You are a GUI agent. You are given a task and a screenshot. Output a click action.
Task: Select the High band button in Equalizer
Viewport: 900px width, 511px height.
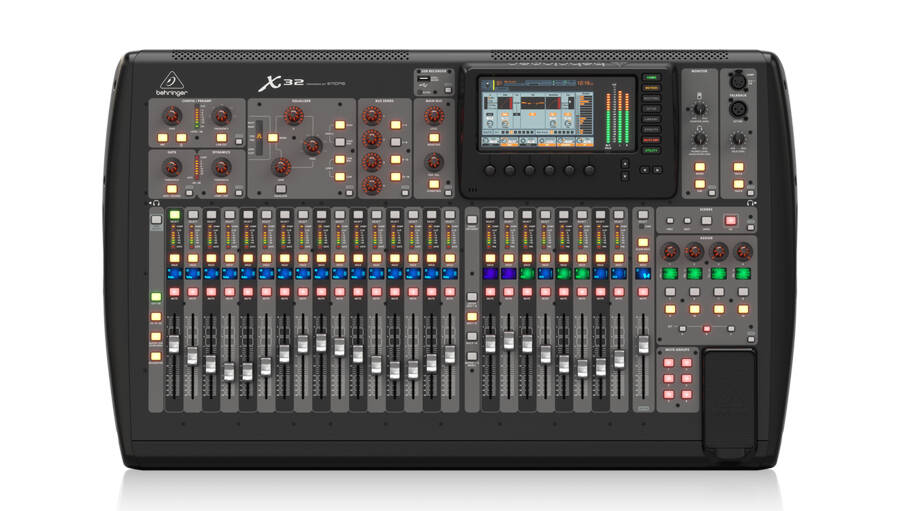pyautogui.click(x=340, y=125)
